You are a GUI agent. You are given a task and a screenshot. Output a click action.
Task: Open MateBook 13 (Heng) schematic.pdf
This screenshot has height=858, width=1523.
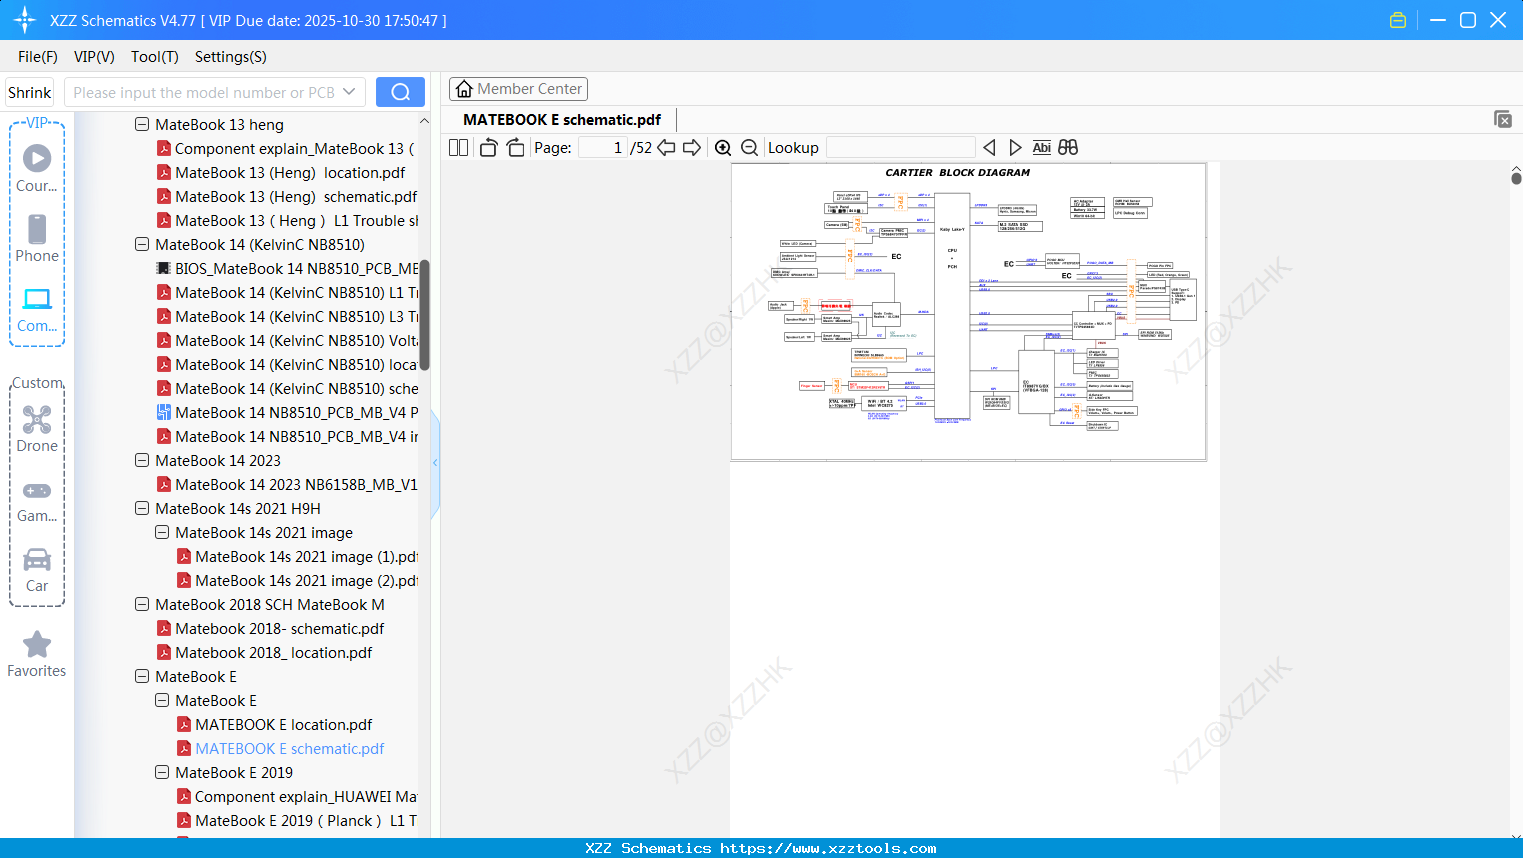pos(287,196)
